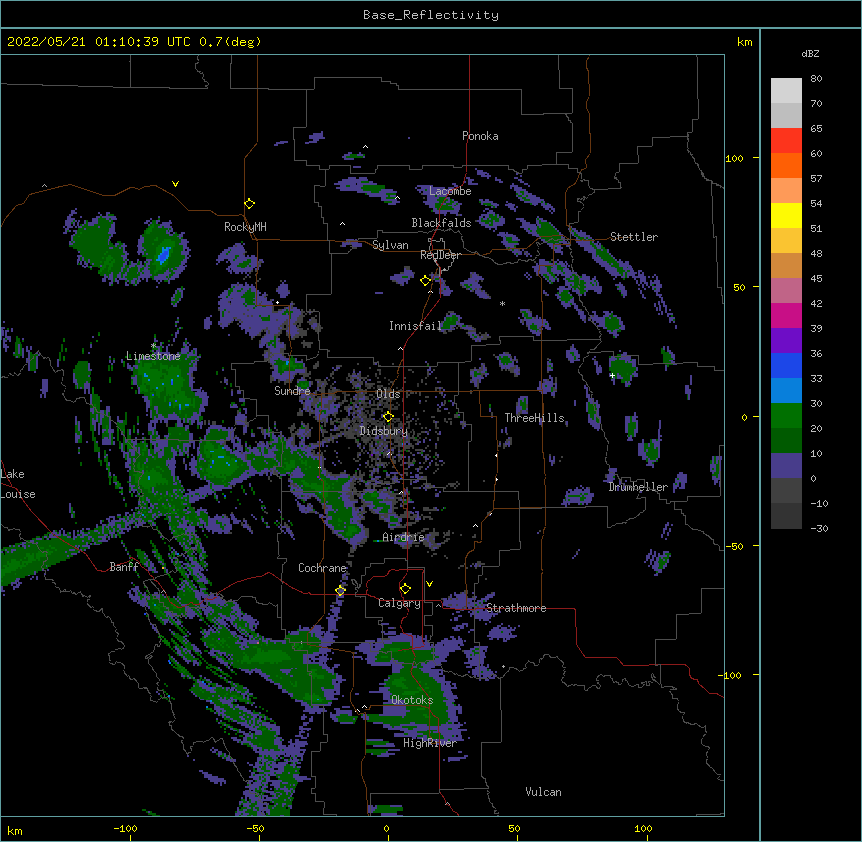Click the Calgary city label
This screenshot has height=842, width=862.
coord(399,603)
